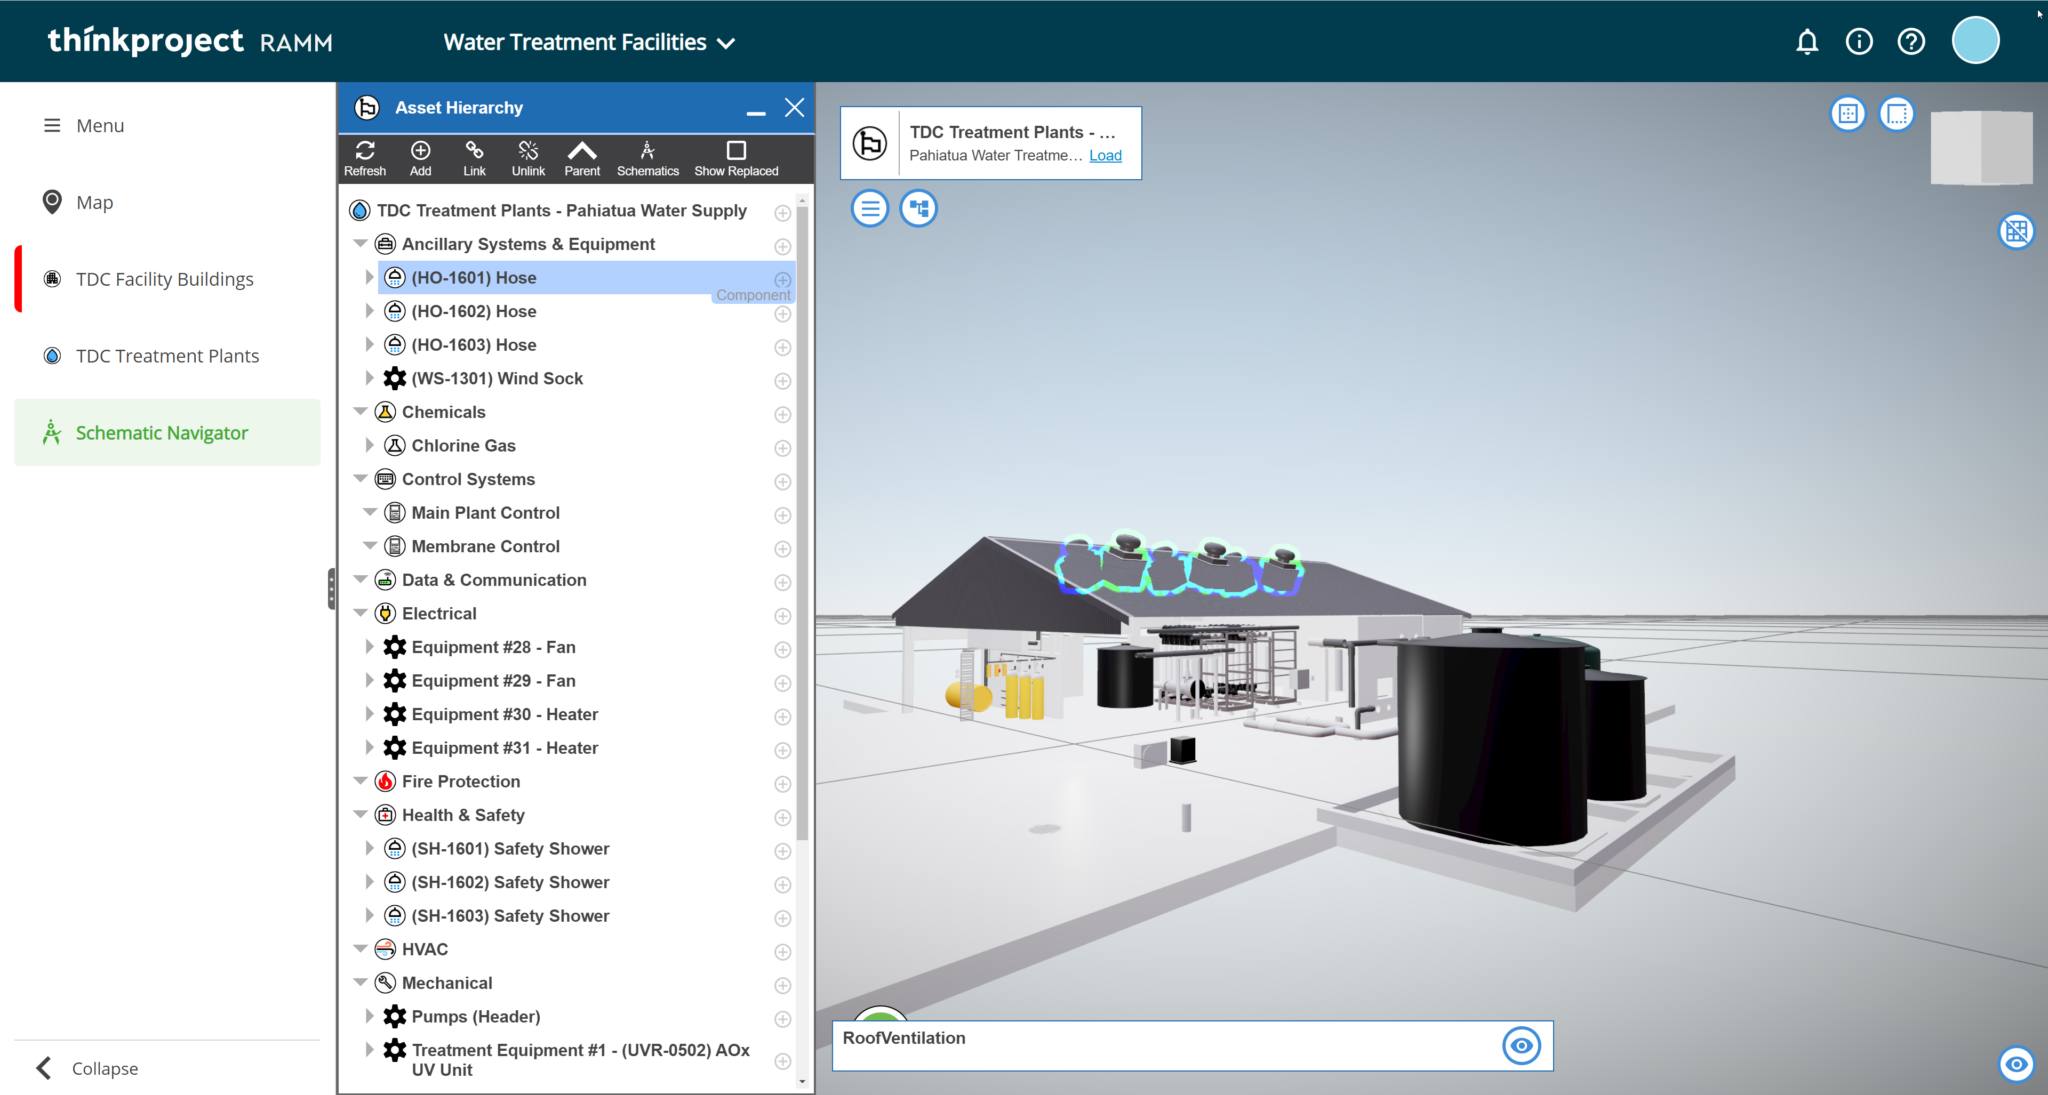Viewport: 2048px width, 1095px height.
Task: Click the Show Replaced icon in the toolbar
Action: click(735, 157)
